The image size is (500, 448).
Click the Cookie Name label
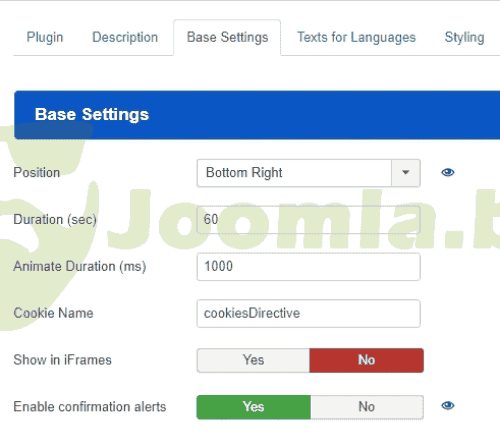(53, 313)
